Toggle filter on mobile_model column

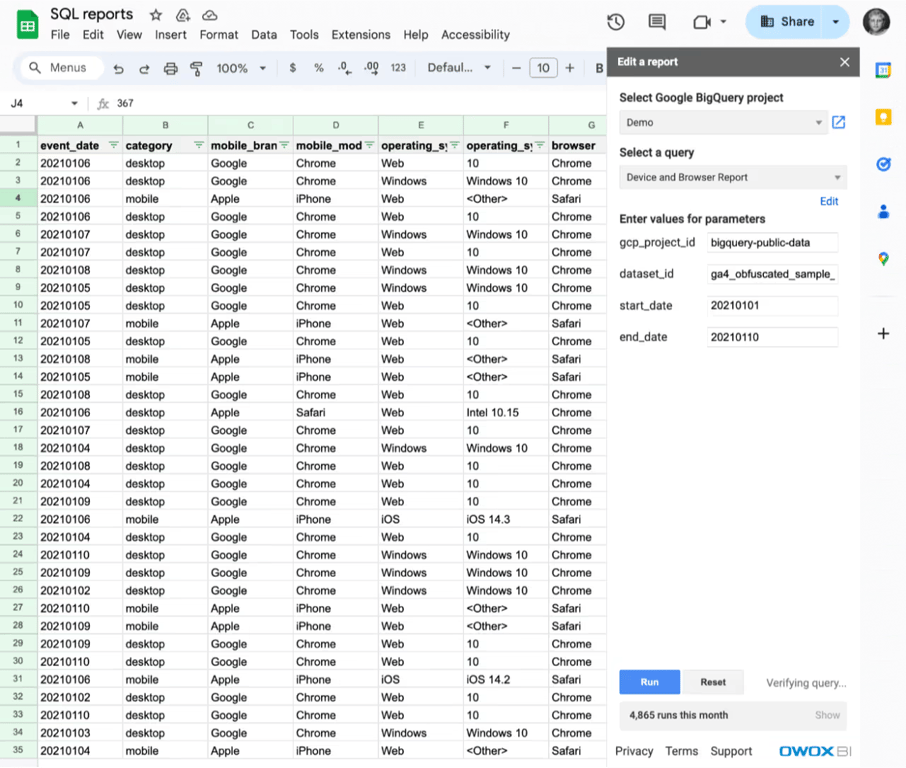coord(369,145)
